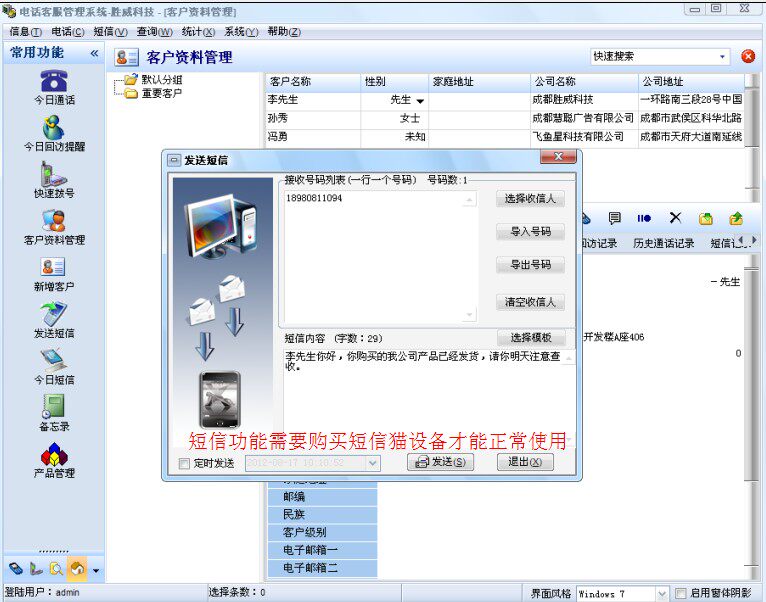Image resolution: width=766 pixels, height=602 pixels.
Task: Click the 公司地址 column header
Action: coord(691,82)
